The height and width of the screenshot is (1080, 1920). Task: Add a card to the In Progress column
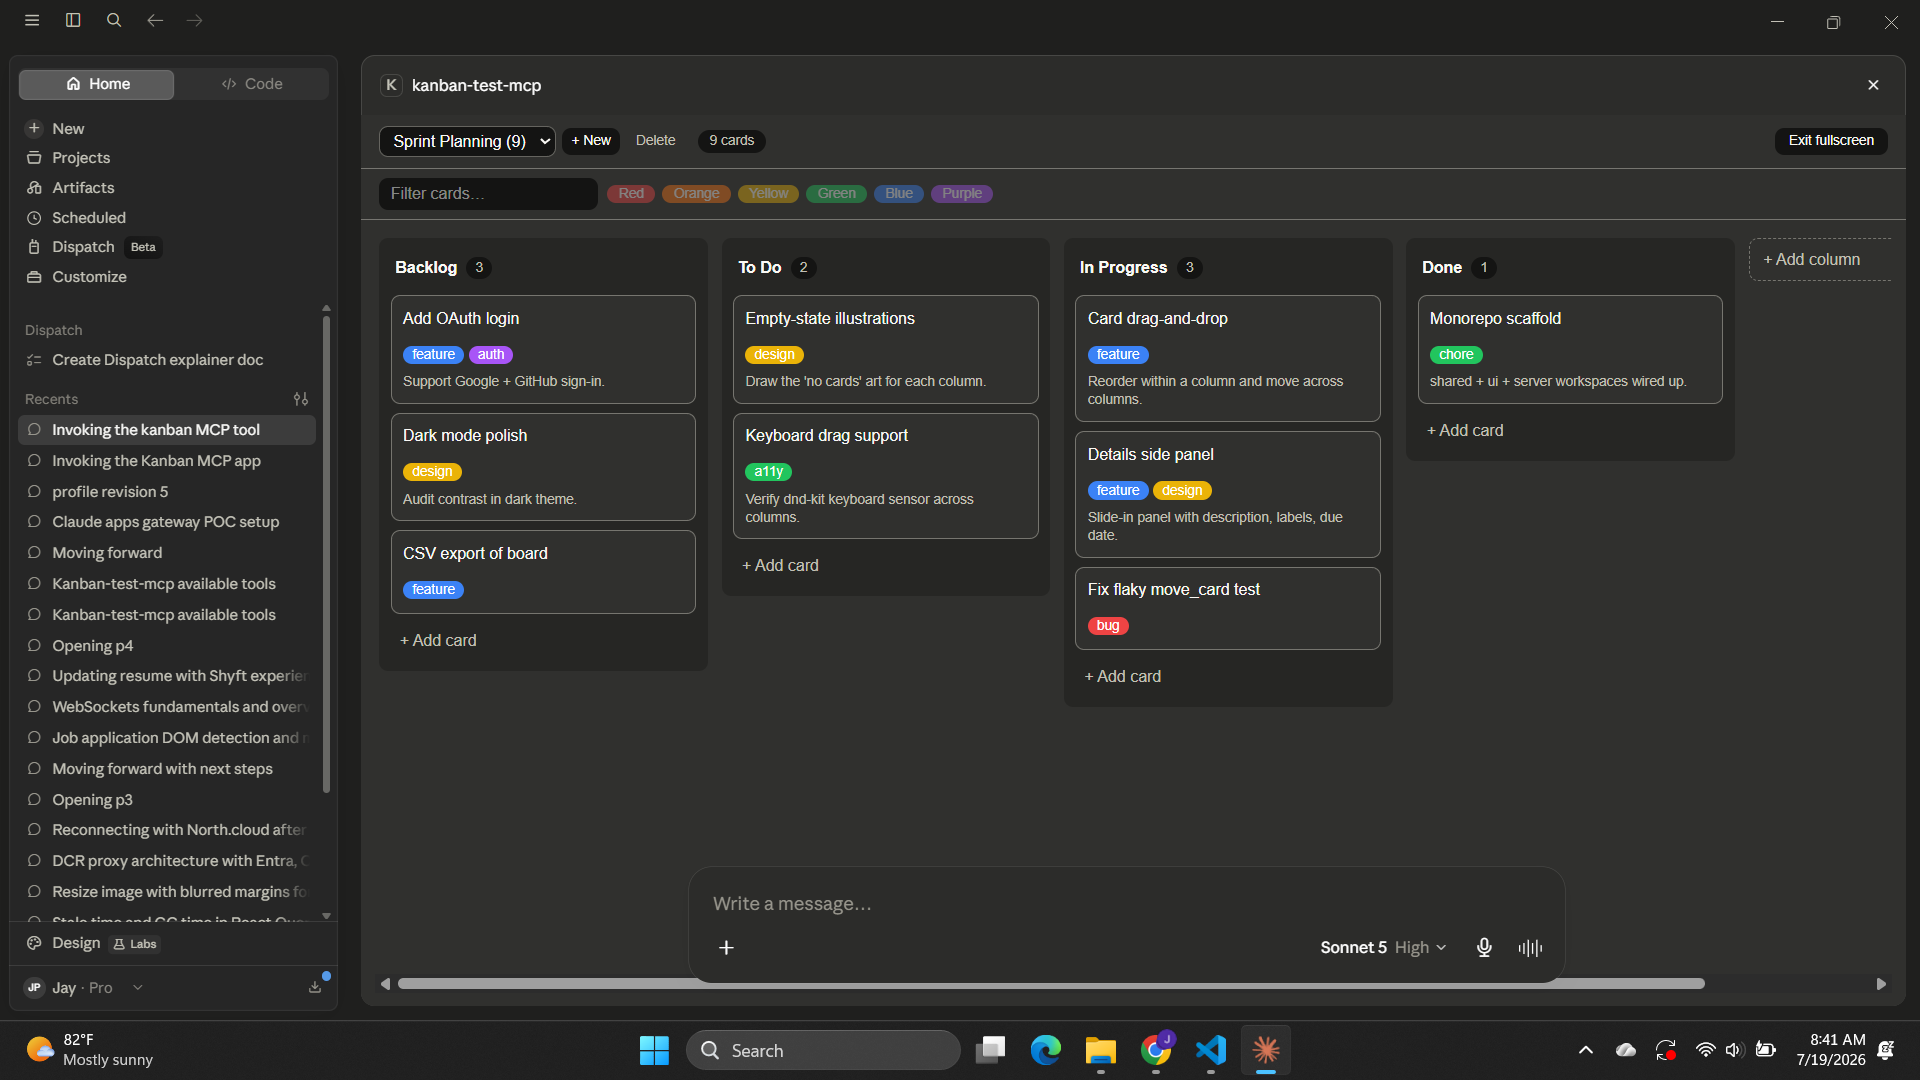pyautogui.click(x=1123, y=676)
